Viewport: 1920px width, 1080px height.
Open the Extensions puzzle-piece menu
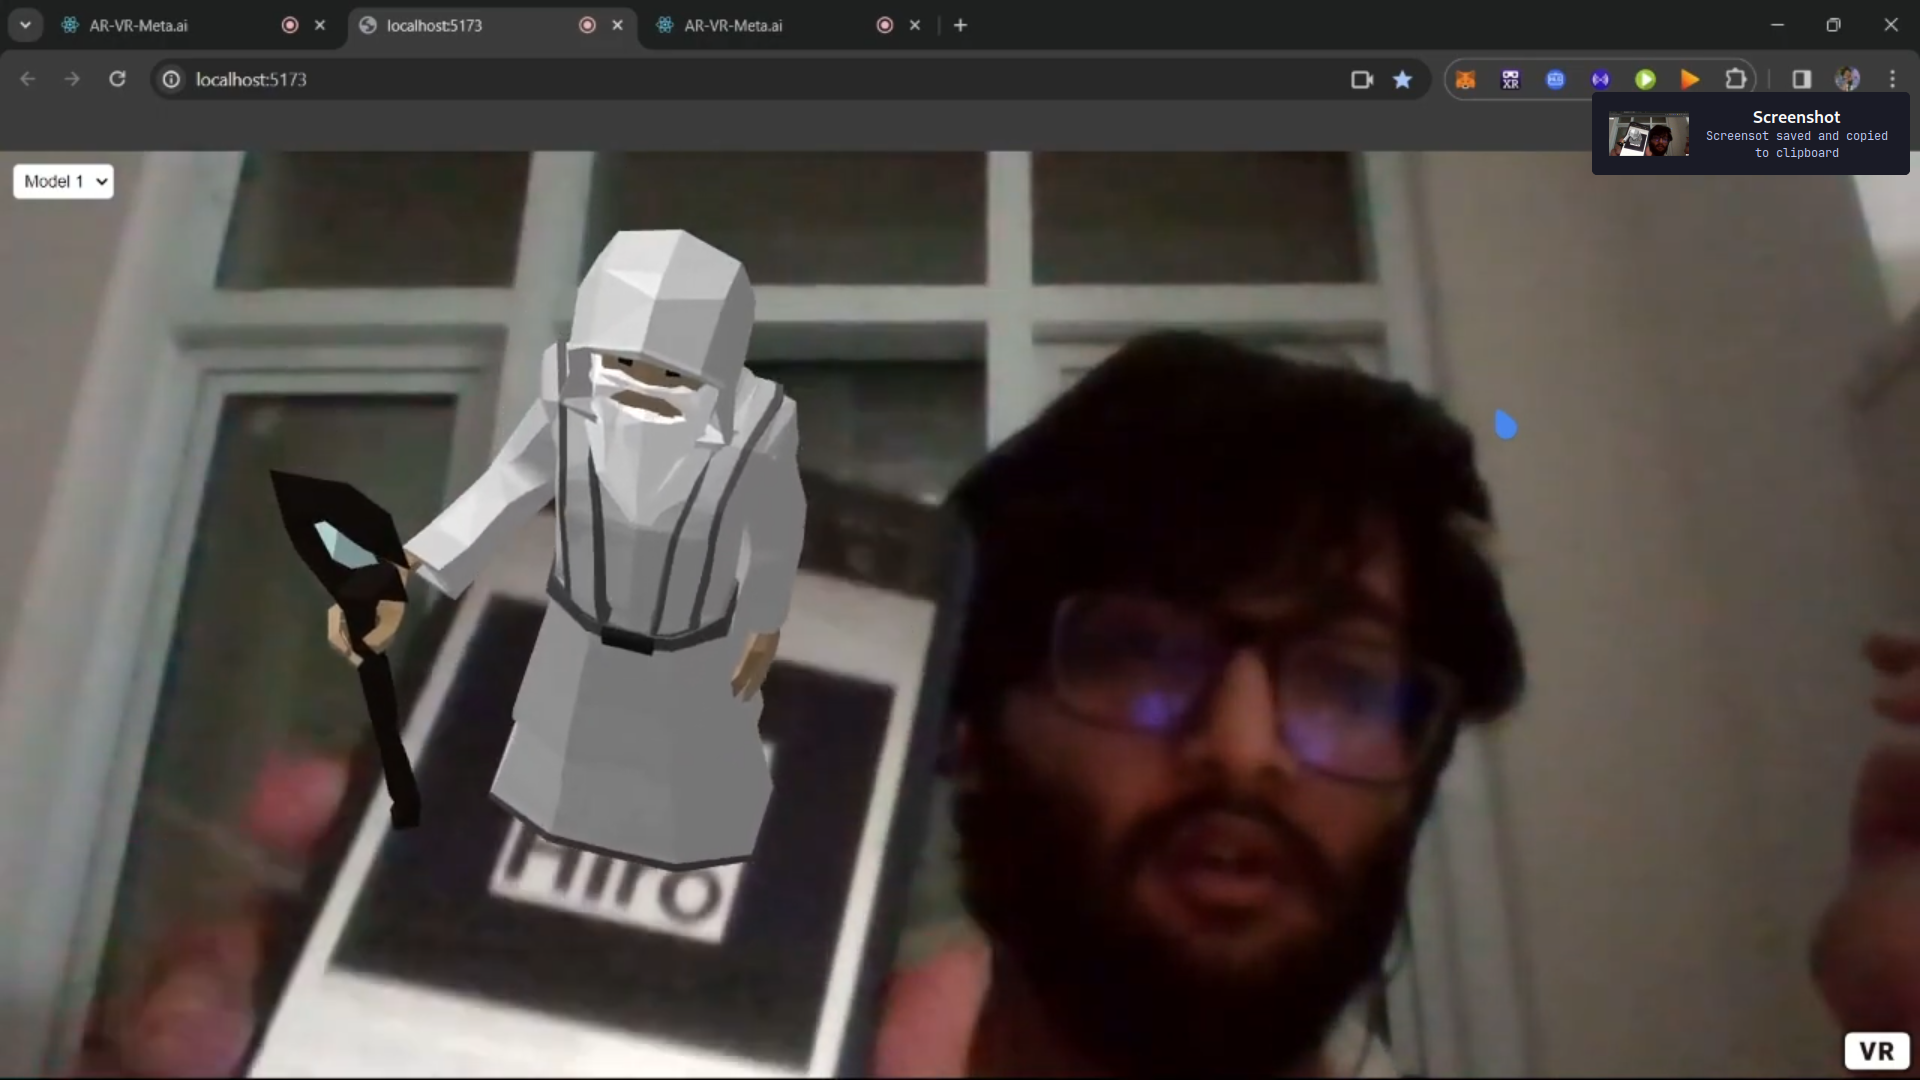tap(1736, 79)
